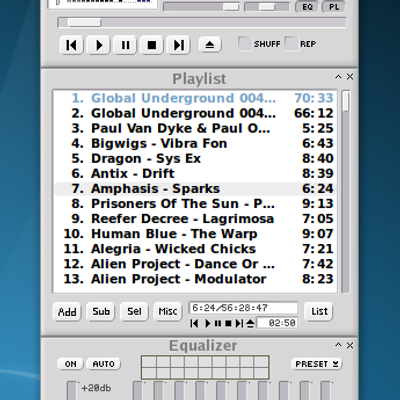Pause playback with the large pause button
400x400 pixels.
coord(125,45)
